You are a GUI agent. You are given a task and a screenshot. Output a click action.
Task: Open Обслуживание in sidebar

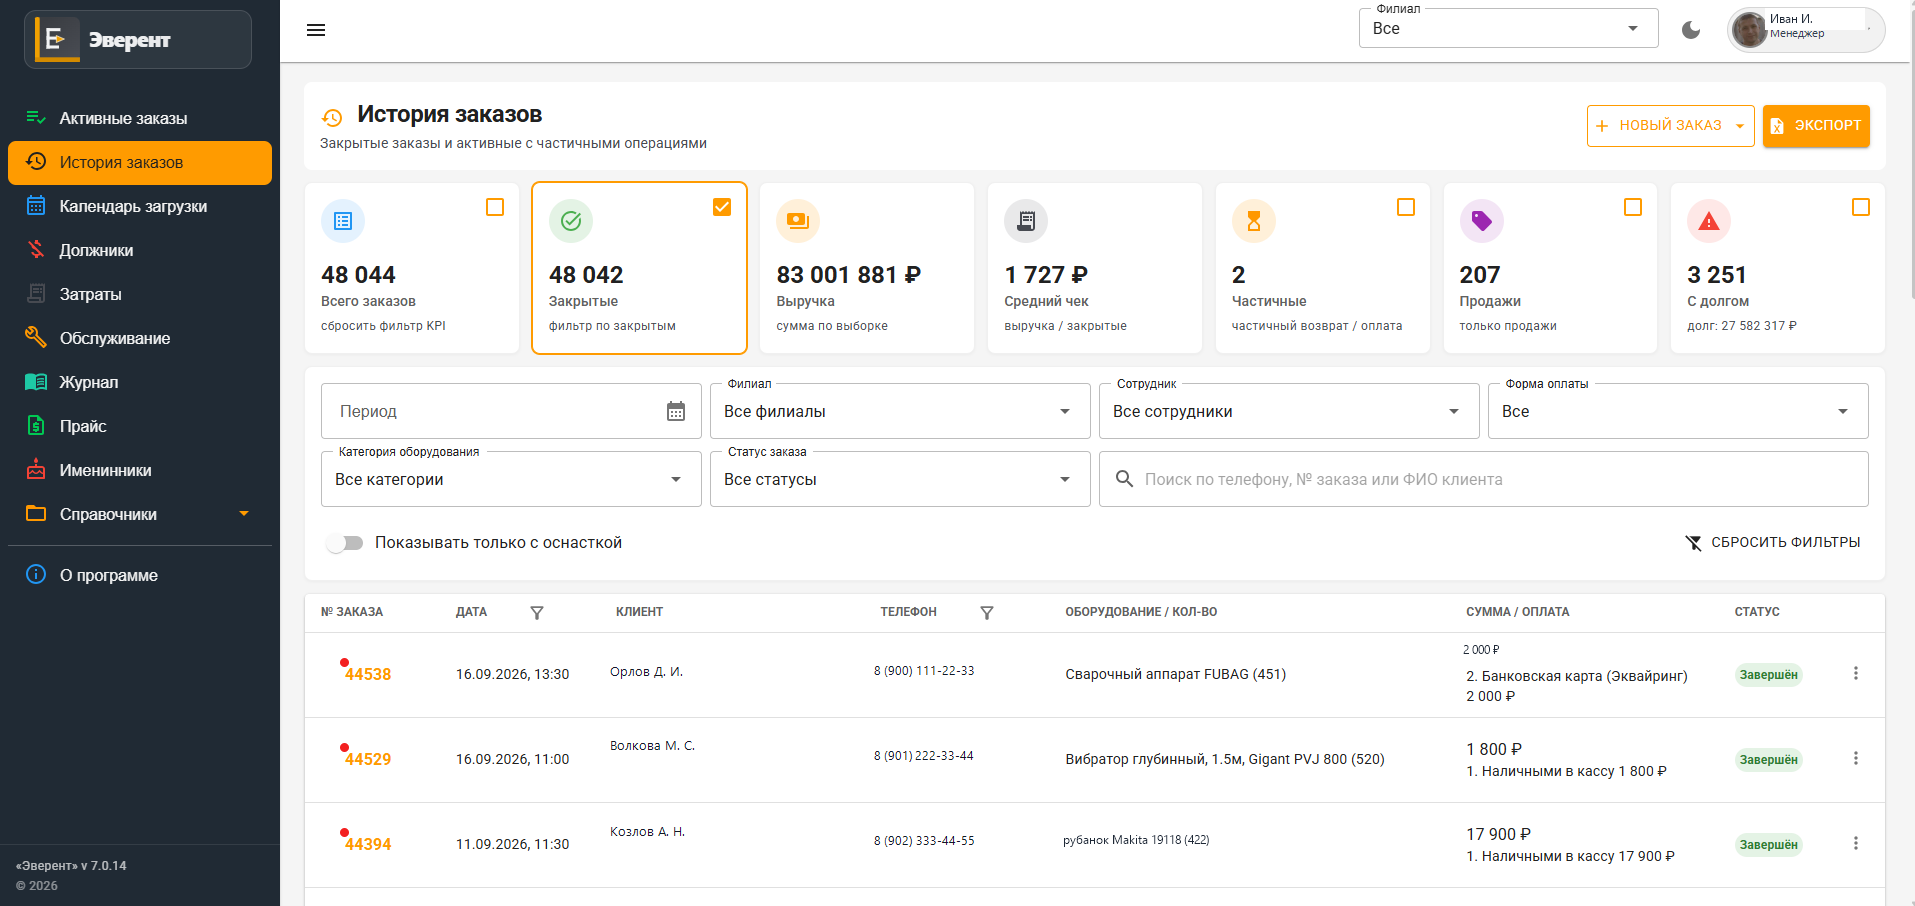(x=140, y=338)
